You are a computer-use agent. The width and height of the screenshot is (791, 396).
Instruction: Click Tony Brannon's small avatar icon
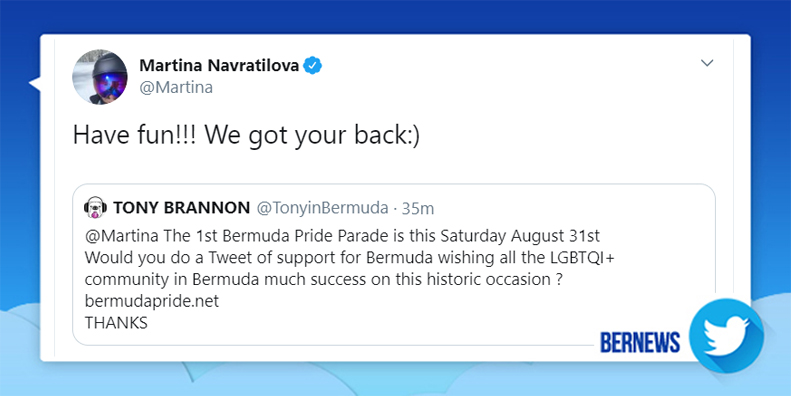click(x=95, y=207)
